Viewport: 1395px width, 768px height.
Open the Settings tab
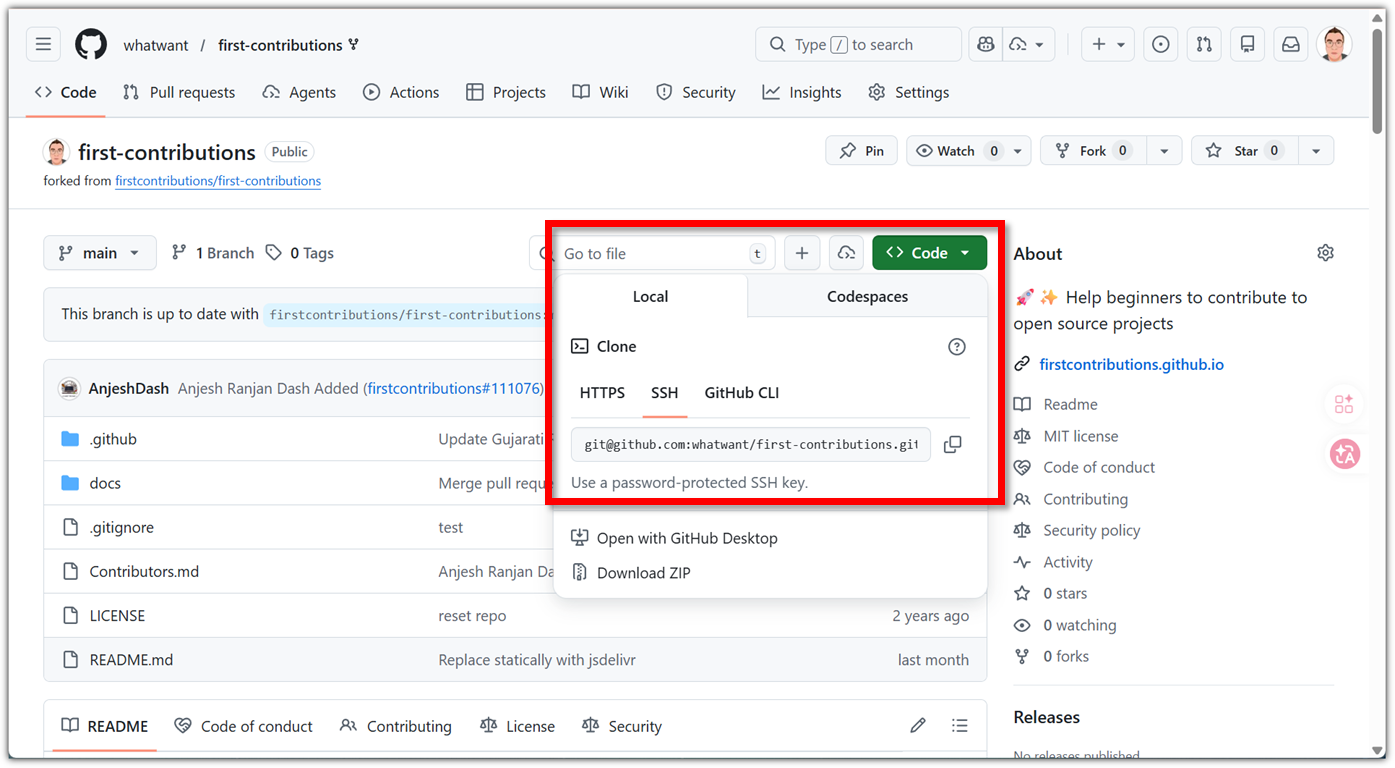909,92
